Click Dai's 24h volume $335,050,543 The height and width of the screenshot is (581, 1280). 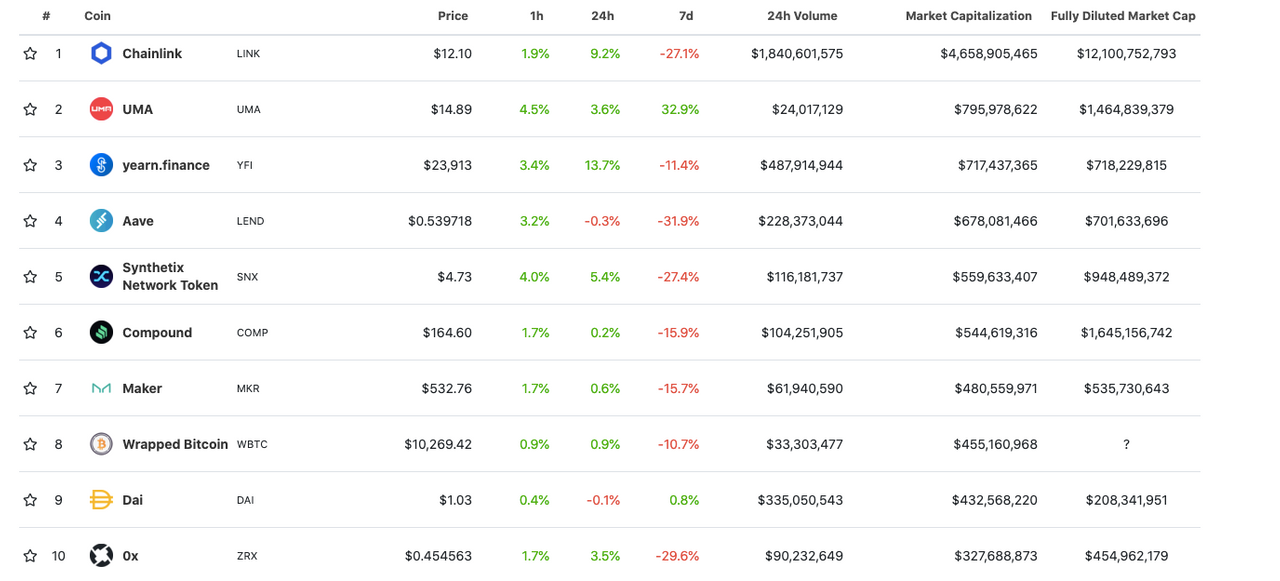(801, 500)
